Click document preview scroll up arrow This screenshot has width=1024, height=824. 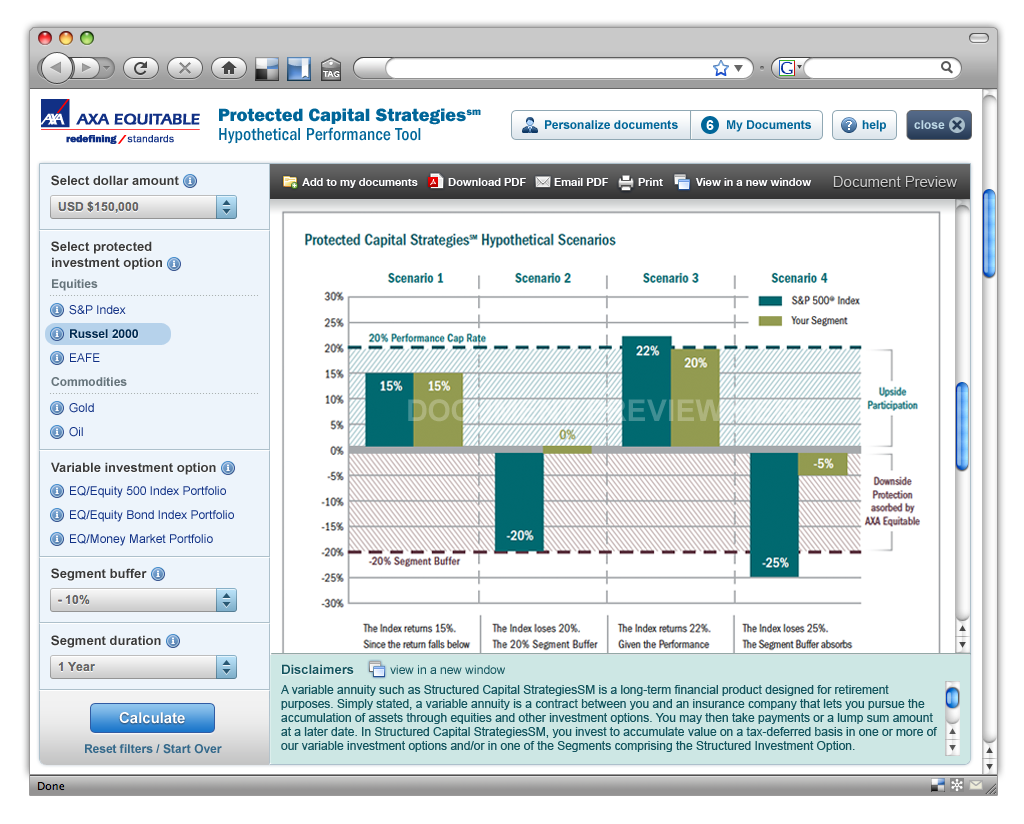pyautogui.click(x=962, y=628)
